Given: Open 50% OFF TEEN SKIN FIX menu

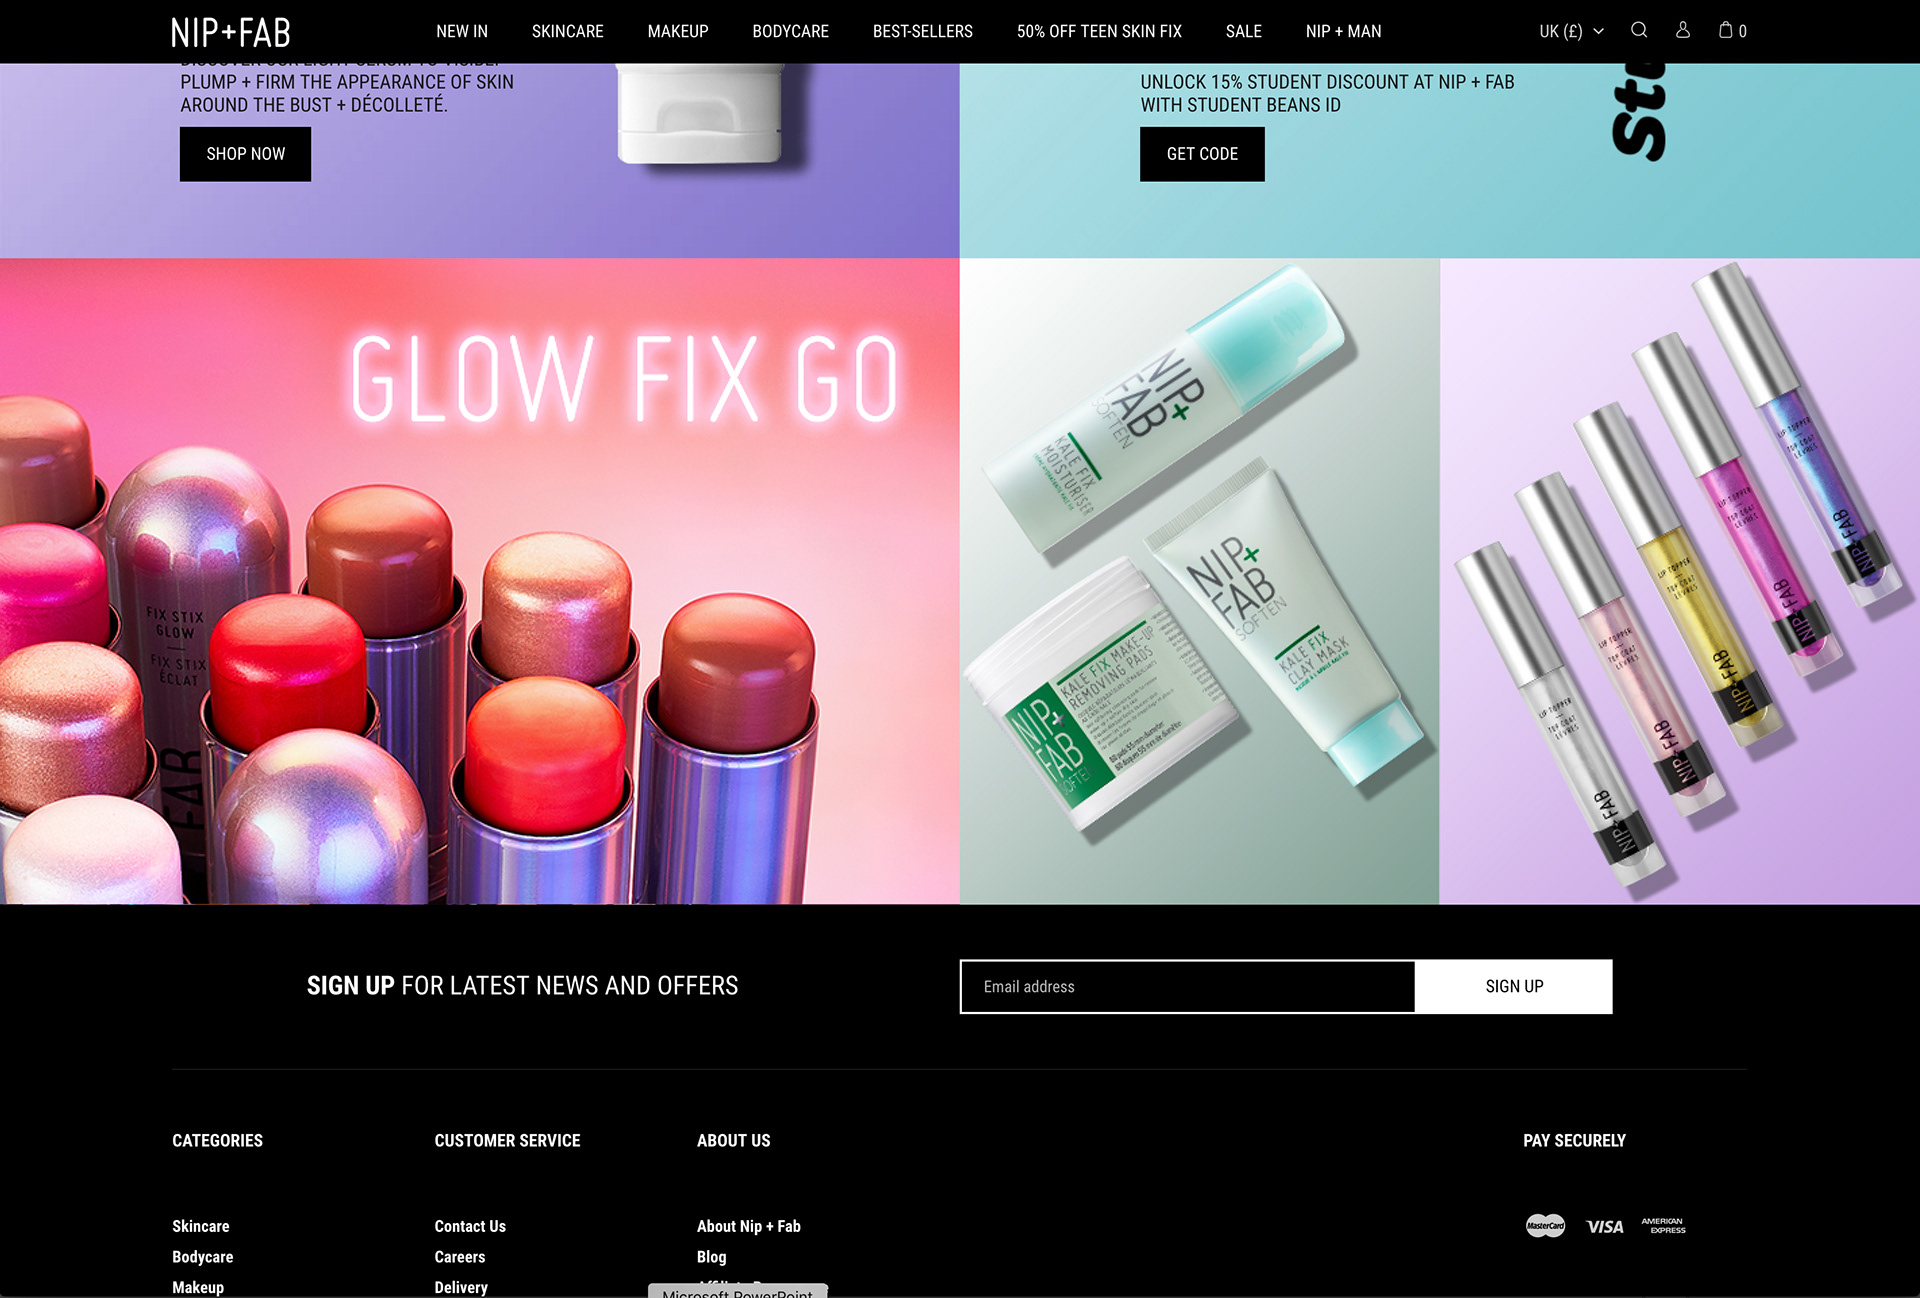Looking at the screenshot, I should 1099,31.
